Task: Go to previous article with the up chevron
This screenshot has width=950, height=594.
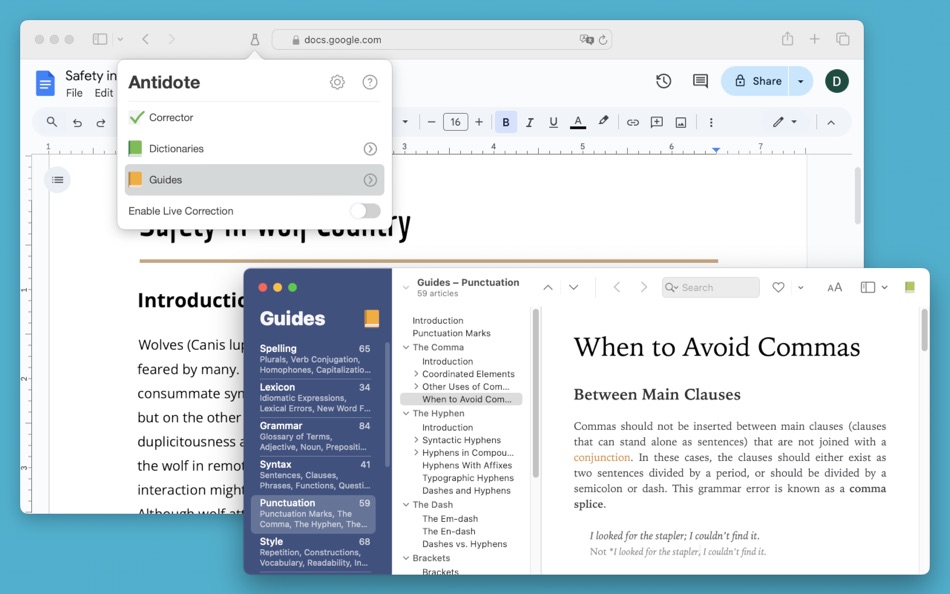Action: pos(548,287)
